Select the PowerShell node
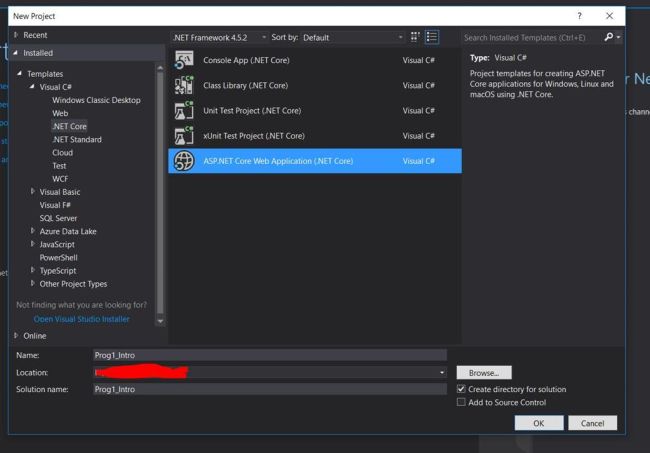The height and width of the screenshot is (453, 650). pos(58,257)
